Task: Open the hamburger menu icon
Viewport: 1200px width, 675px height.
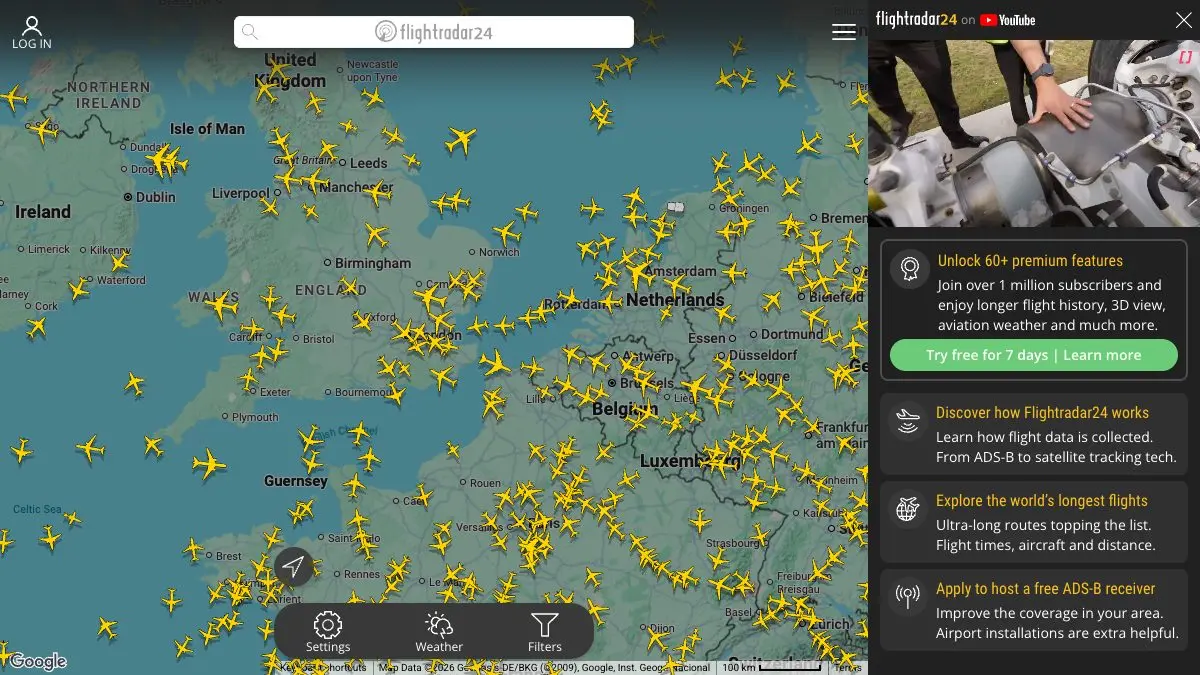Action: click(x=844, y=32)
